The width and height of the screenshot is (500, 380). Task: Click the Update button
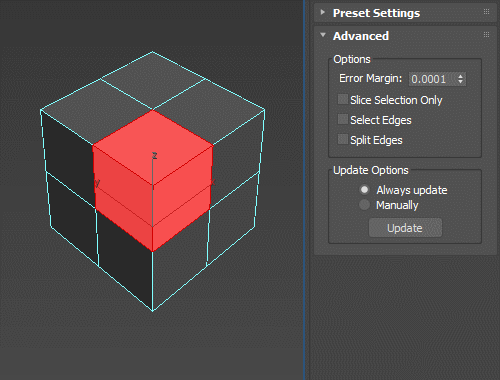click(x=405, y=228)
